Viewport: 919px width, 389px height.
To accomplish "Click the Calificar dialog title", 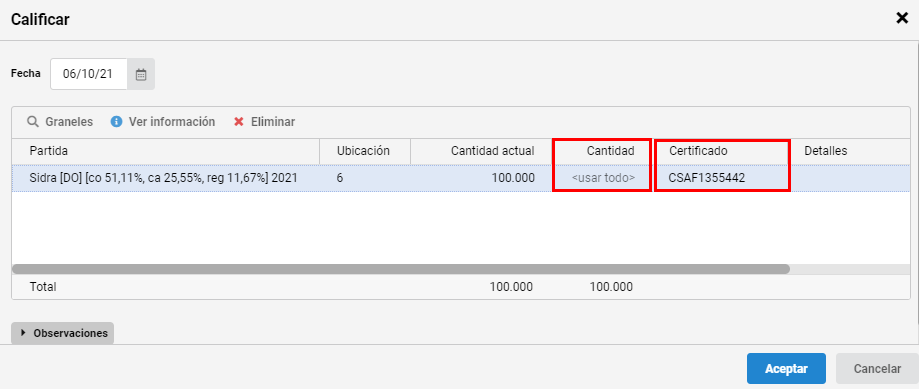I will coord(40,19).
